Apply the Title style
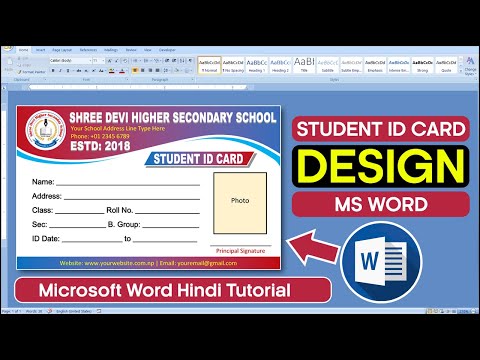Viewport: 480px width, 360px height. point(304,65)
